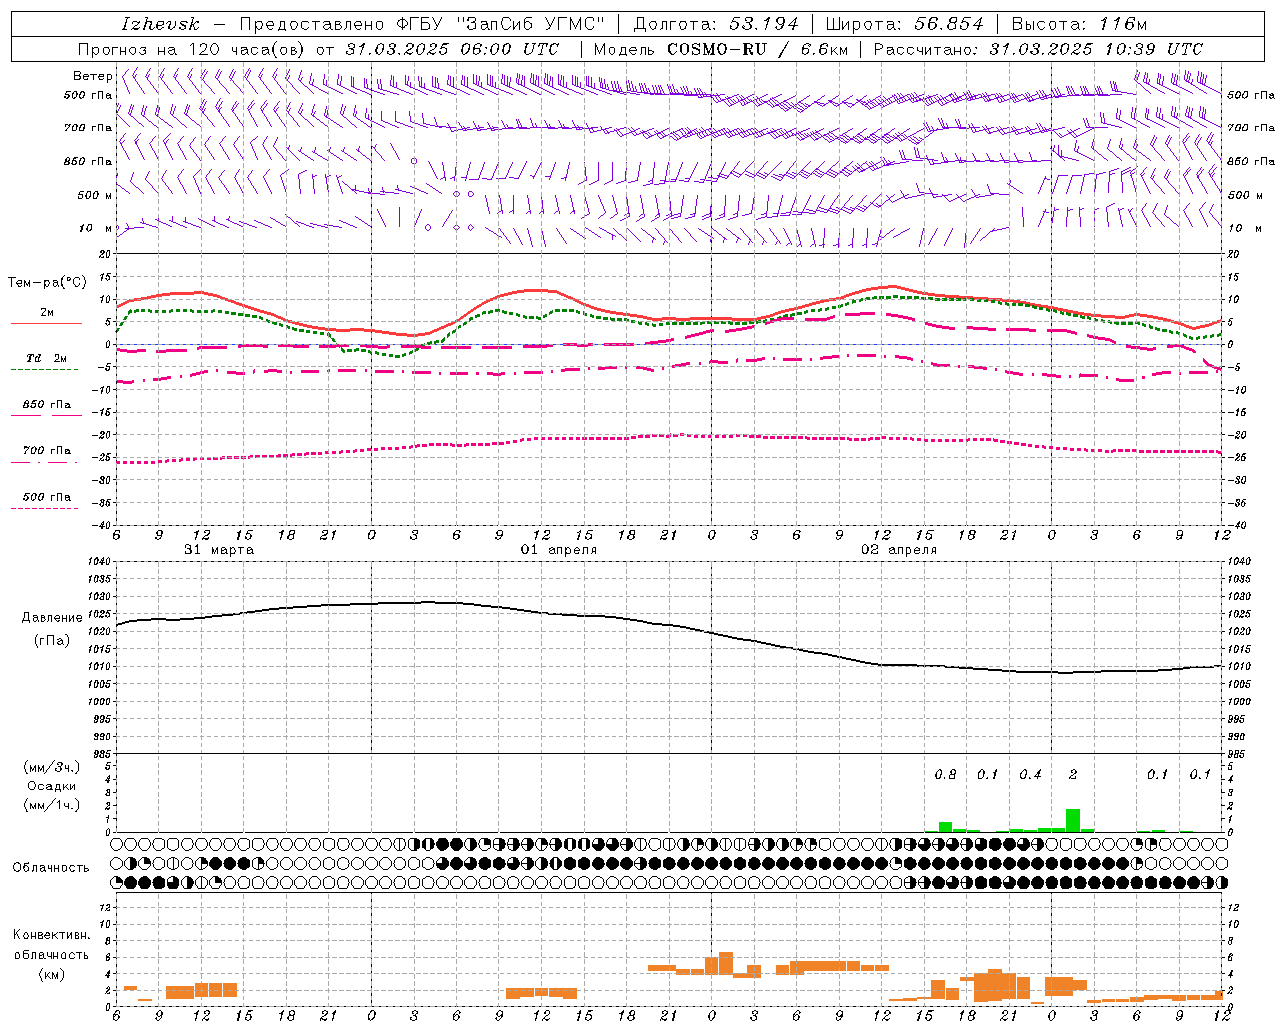Screen dimensions: 1280x1024
Task: Click the 700 гПа entry in temperature legend
Action: [47, 451]
